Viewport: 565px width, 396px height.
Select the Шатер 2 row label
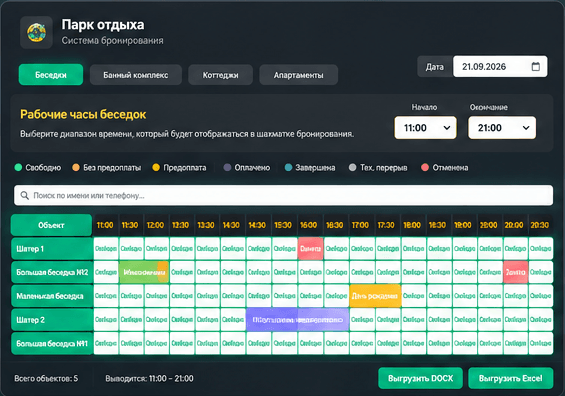pos(52,320)
